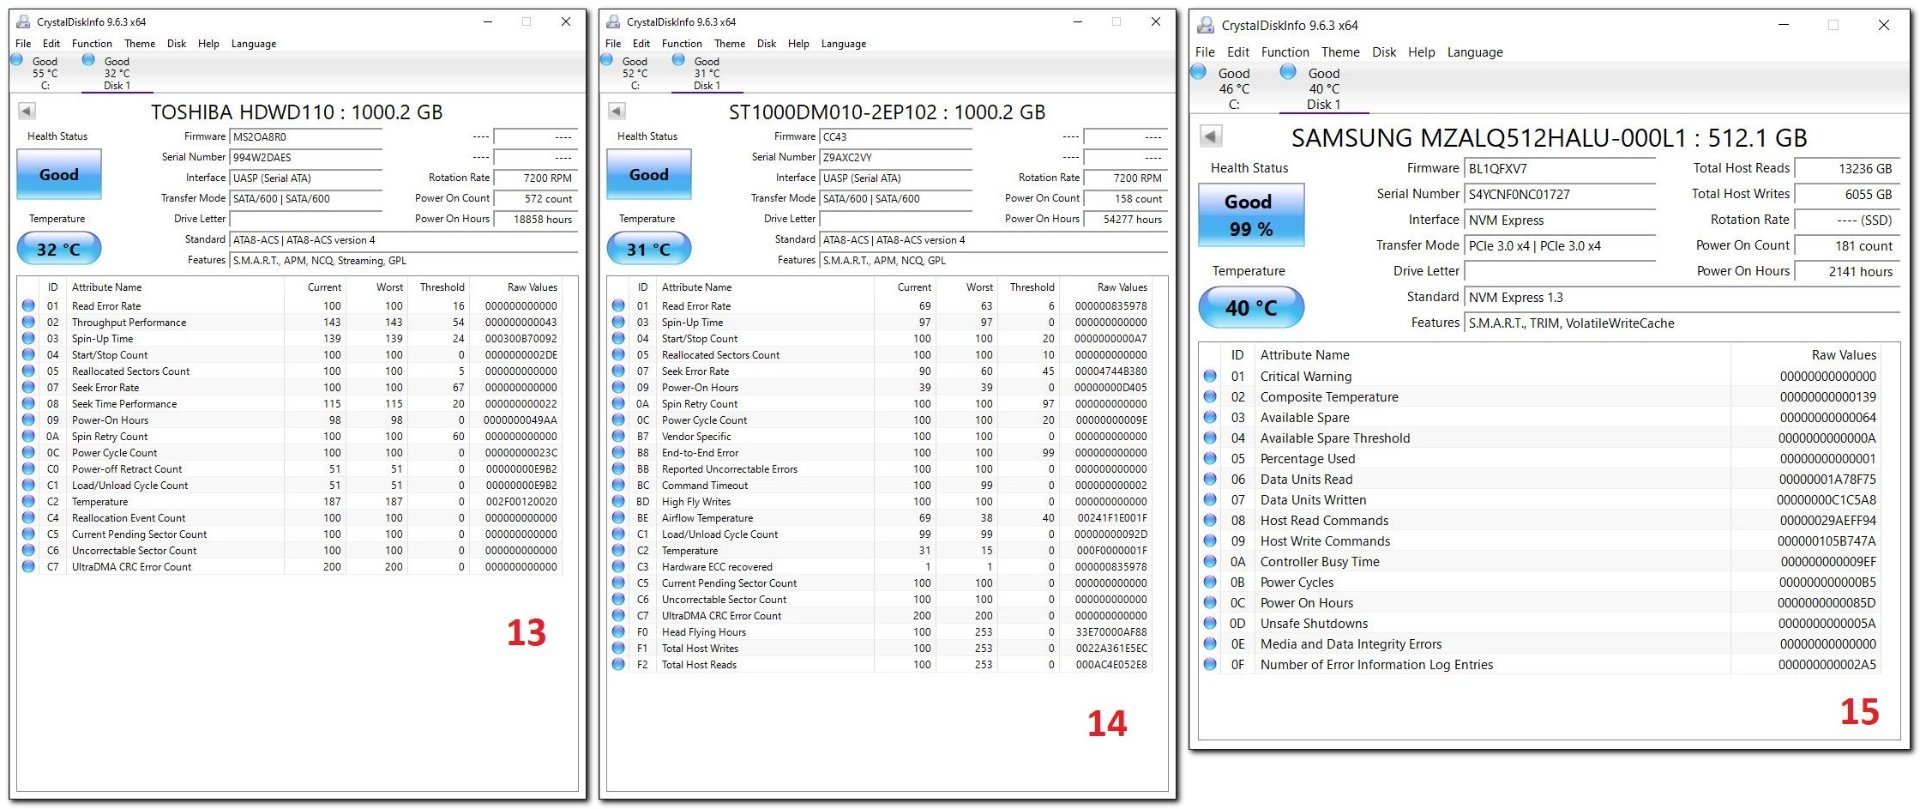
Task: Click status dot of UltraDMA CRC Error Count in TOSHIBA window
Action: pyautogui.click(x=28, y=567)
